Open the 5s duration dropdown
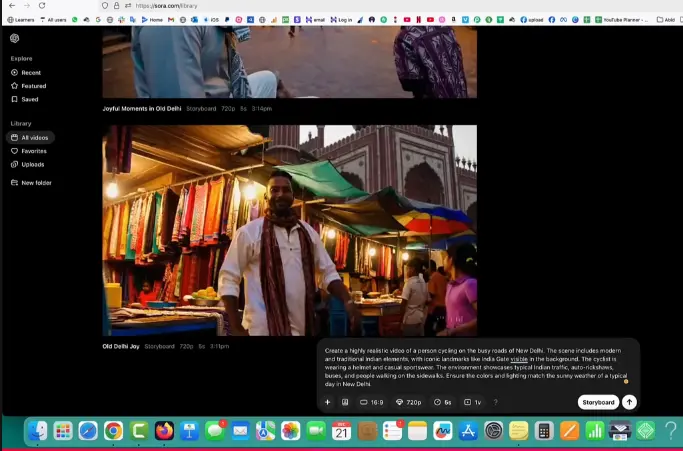Screen dimensions: 683x451 443,402
